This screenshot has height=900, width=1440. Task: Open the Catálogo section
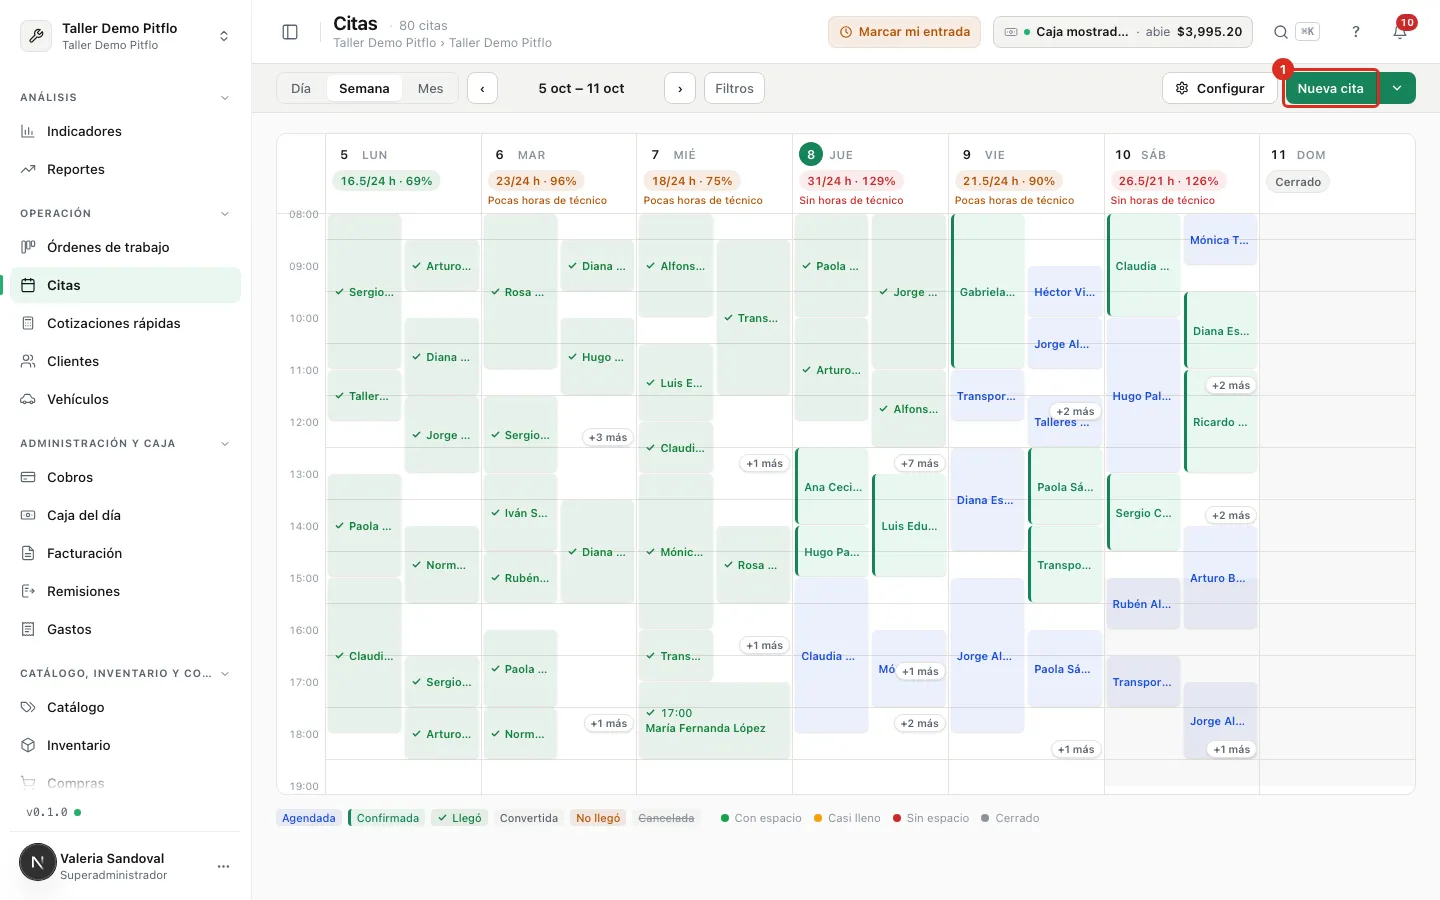[x=125, y=707]
